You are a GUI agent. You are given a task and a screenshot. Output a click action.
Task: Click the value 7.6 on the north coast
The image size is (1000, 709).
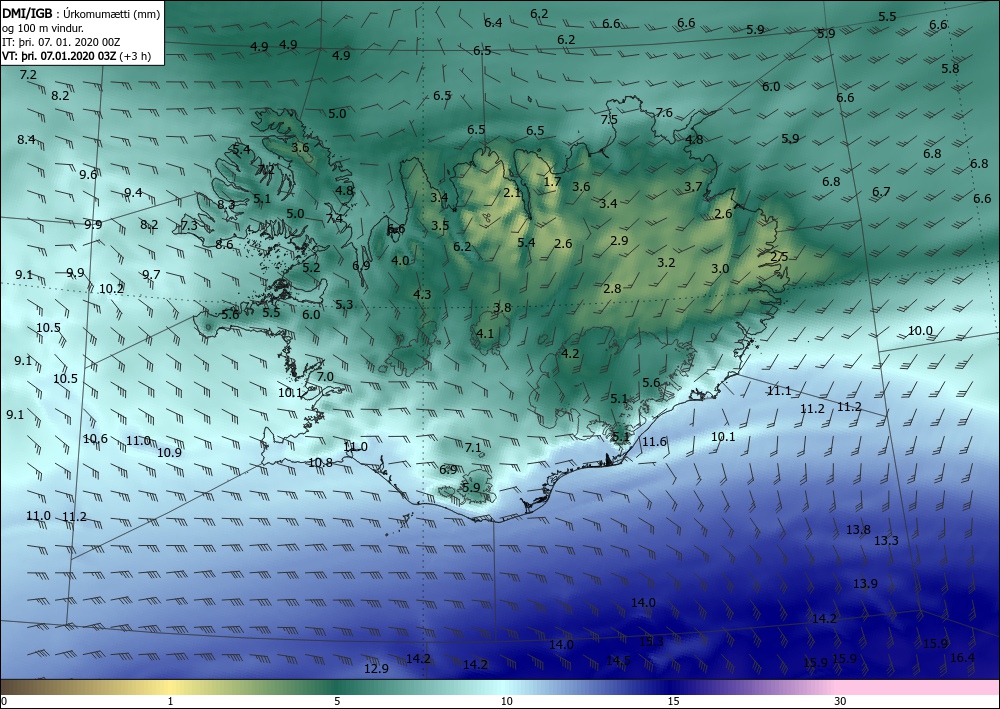click(x=664, y=112)
